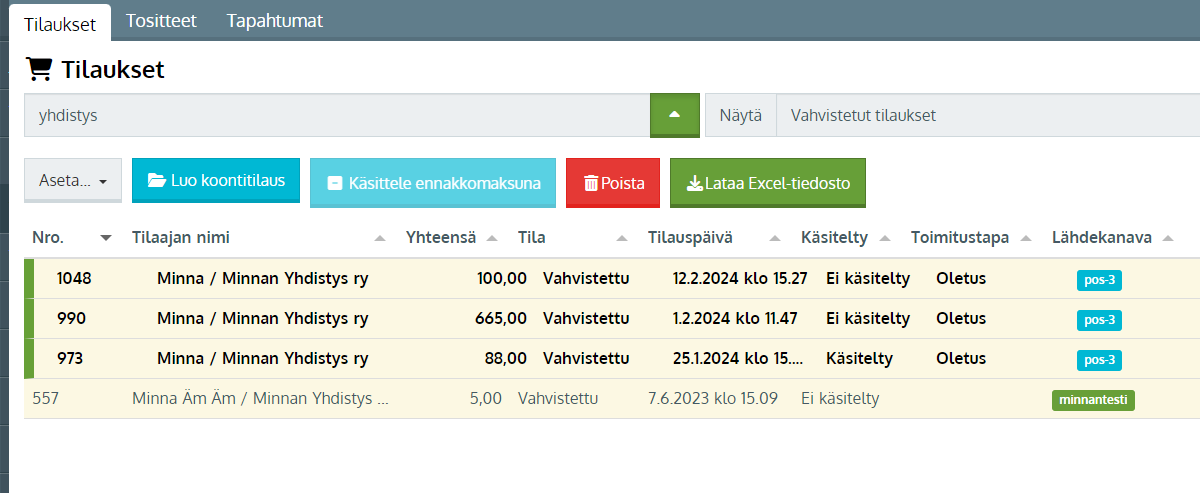The height and width of the screenshot is (493, 1200).
Task: Sort by Nro. column arrow
Action: [106, 238]
